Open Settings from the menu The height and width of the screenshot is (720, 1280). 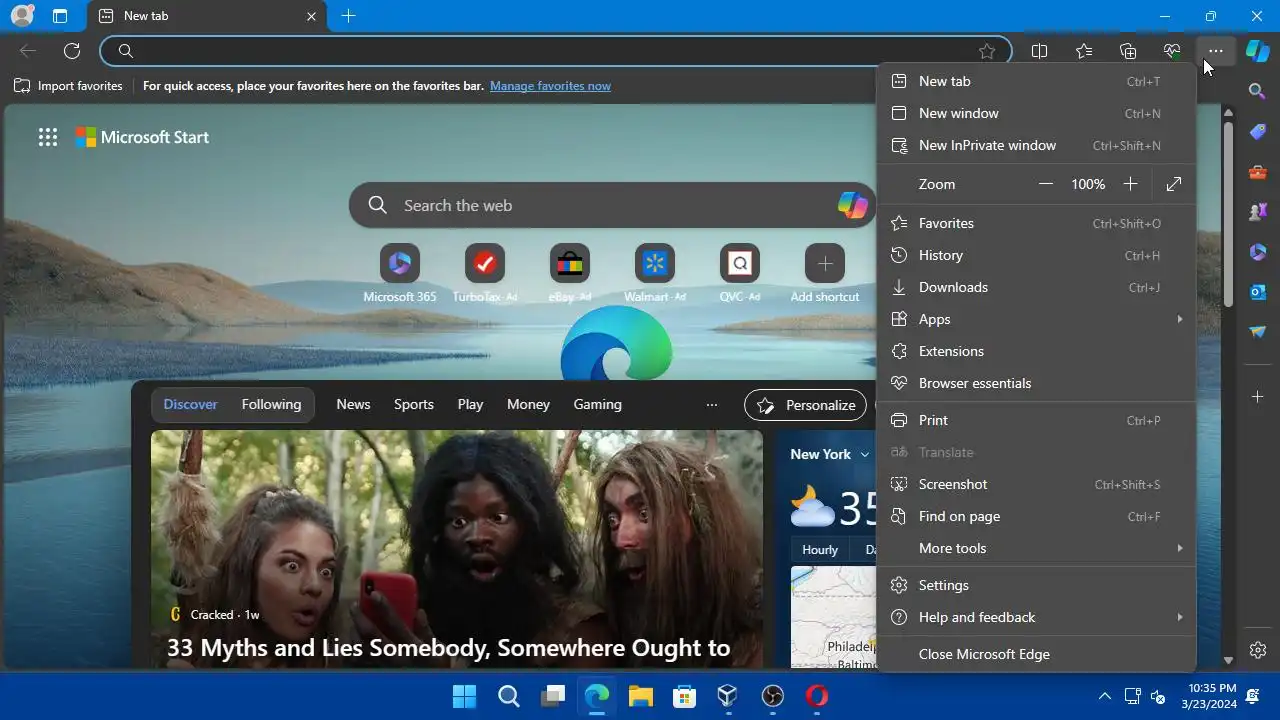point(1036,585)
